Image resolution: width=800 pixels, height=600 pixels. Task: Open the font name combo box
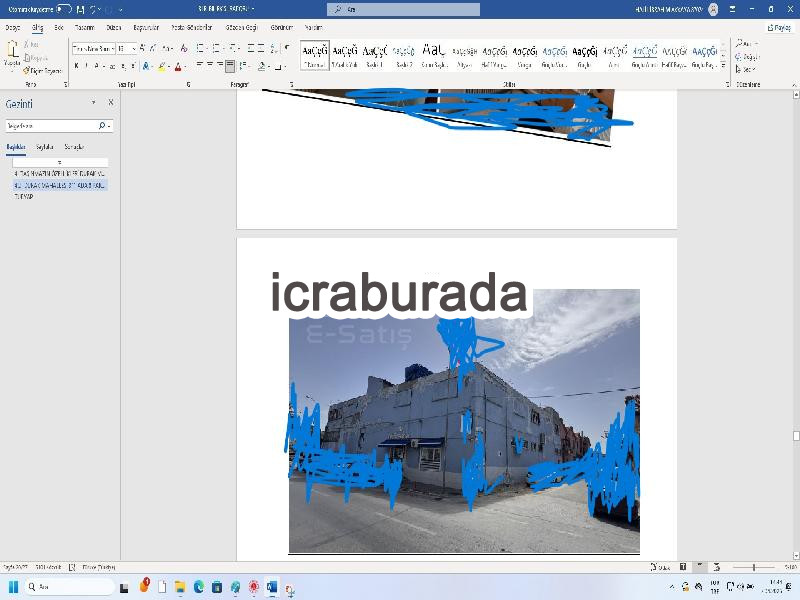(x=93, y=48)
